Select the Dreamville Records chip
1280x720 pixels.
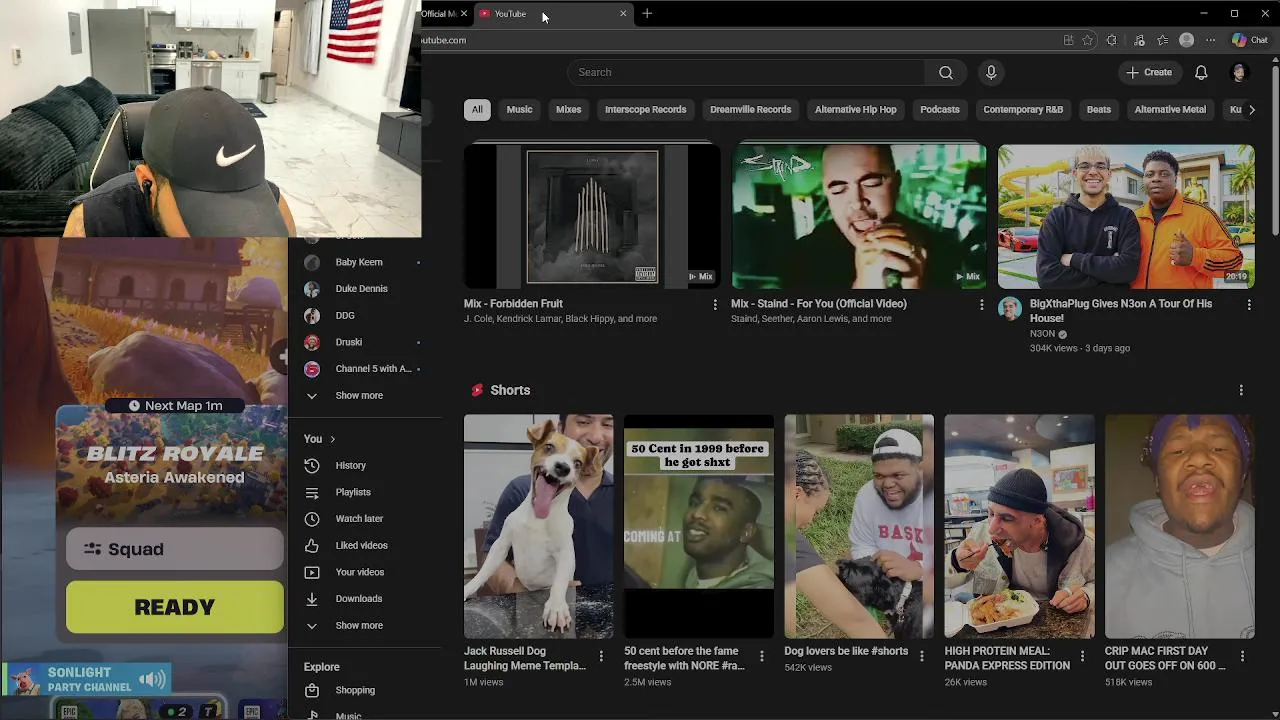point(750,110)
